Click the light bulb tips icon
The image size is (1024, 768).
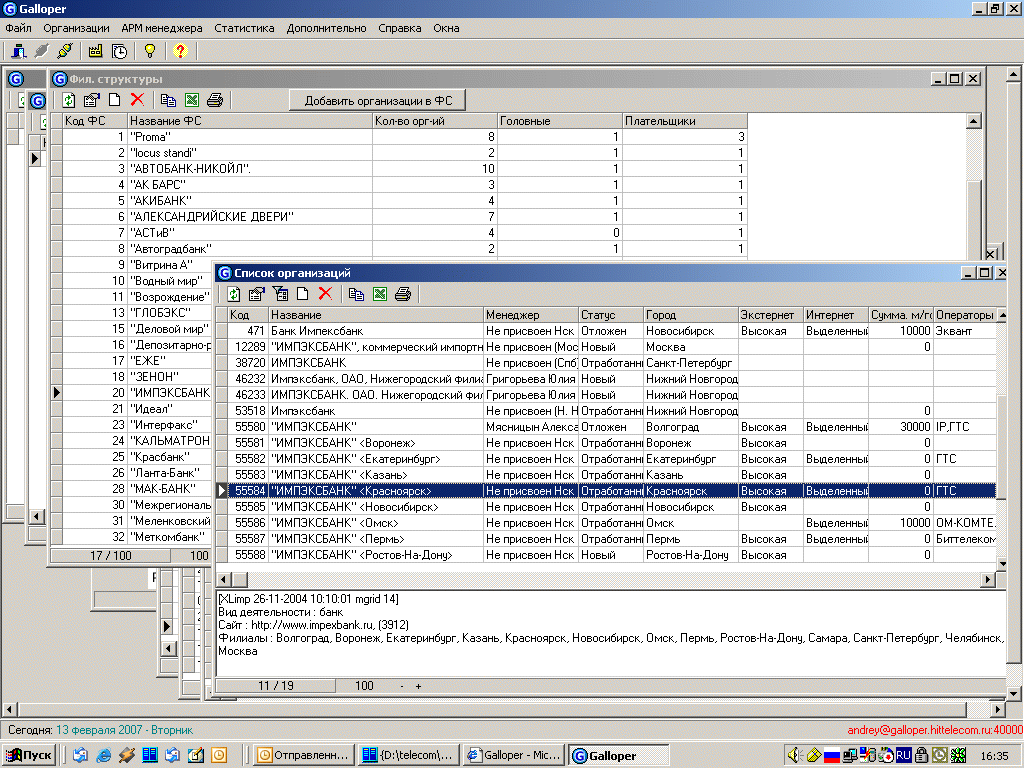[x=150, y=50]
